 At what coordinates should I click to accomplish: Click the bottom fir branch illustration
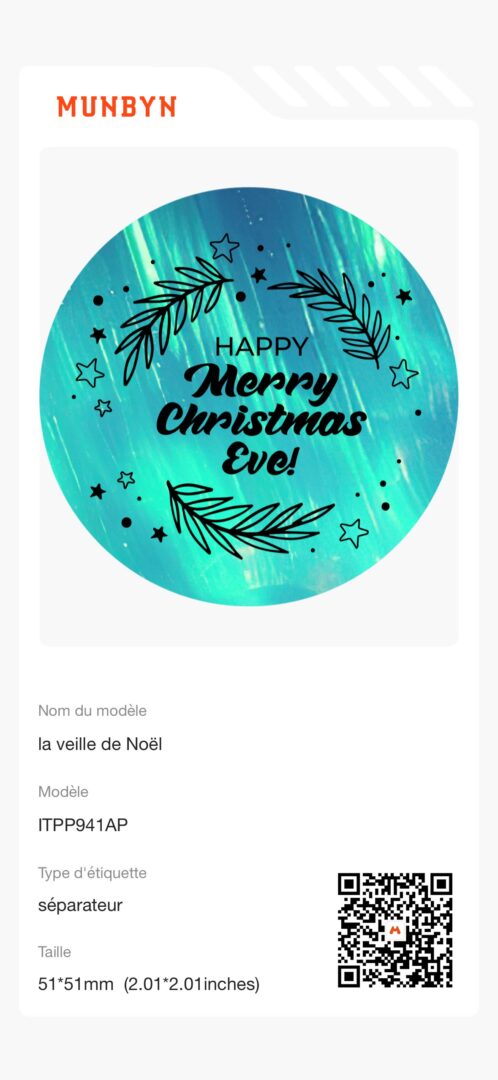(x=249, y=521)
